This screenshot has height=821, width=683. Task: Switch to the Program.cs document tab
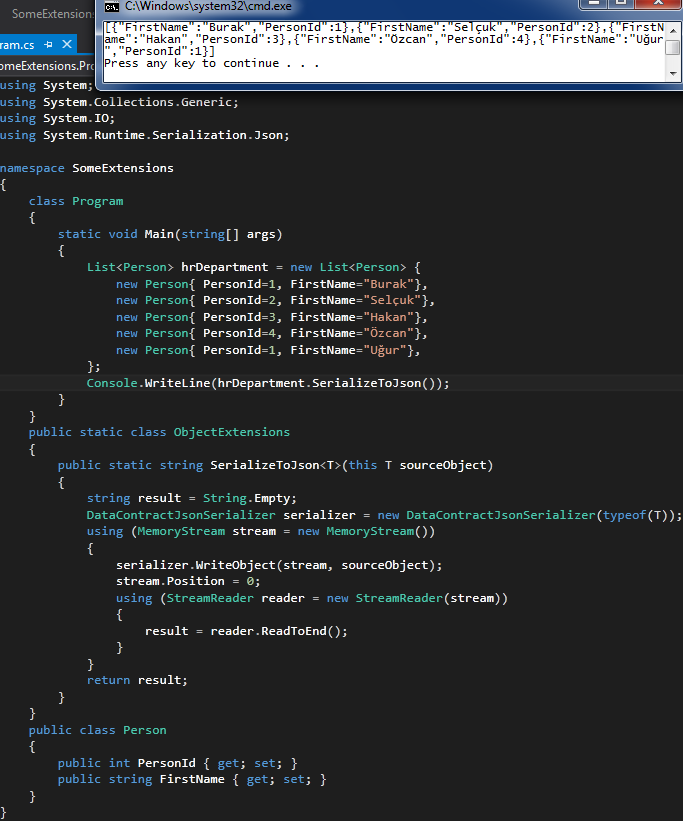click(17, 45)
